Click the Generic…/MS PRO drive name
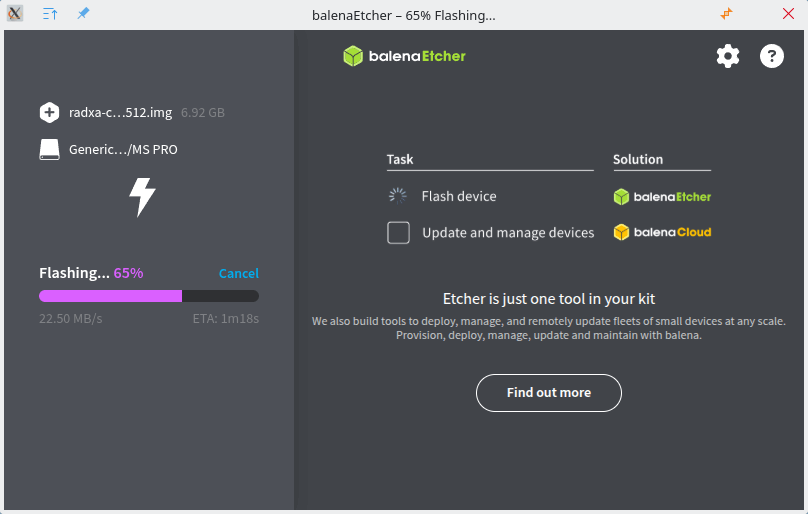 tap(123, 149)
